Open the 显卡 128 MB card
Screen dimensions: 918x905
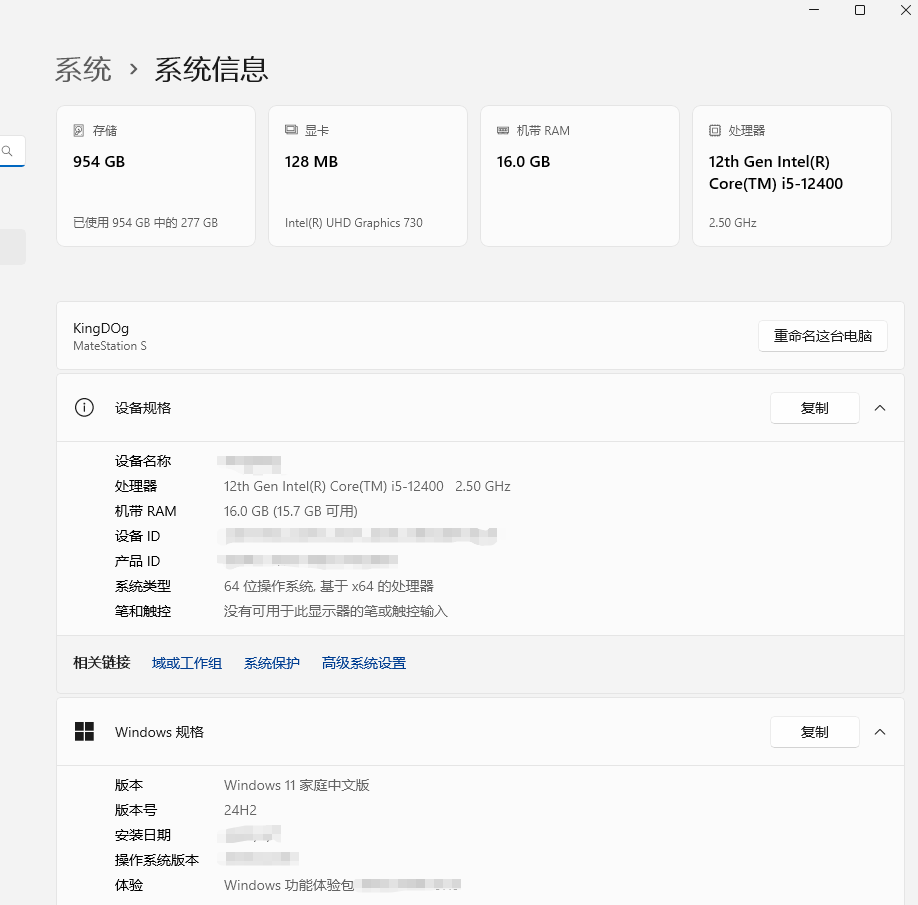coord(368,176)
